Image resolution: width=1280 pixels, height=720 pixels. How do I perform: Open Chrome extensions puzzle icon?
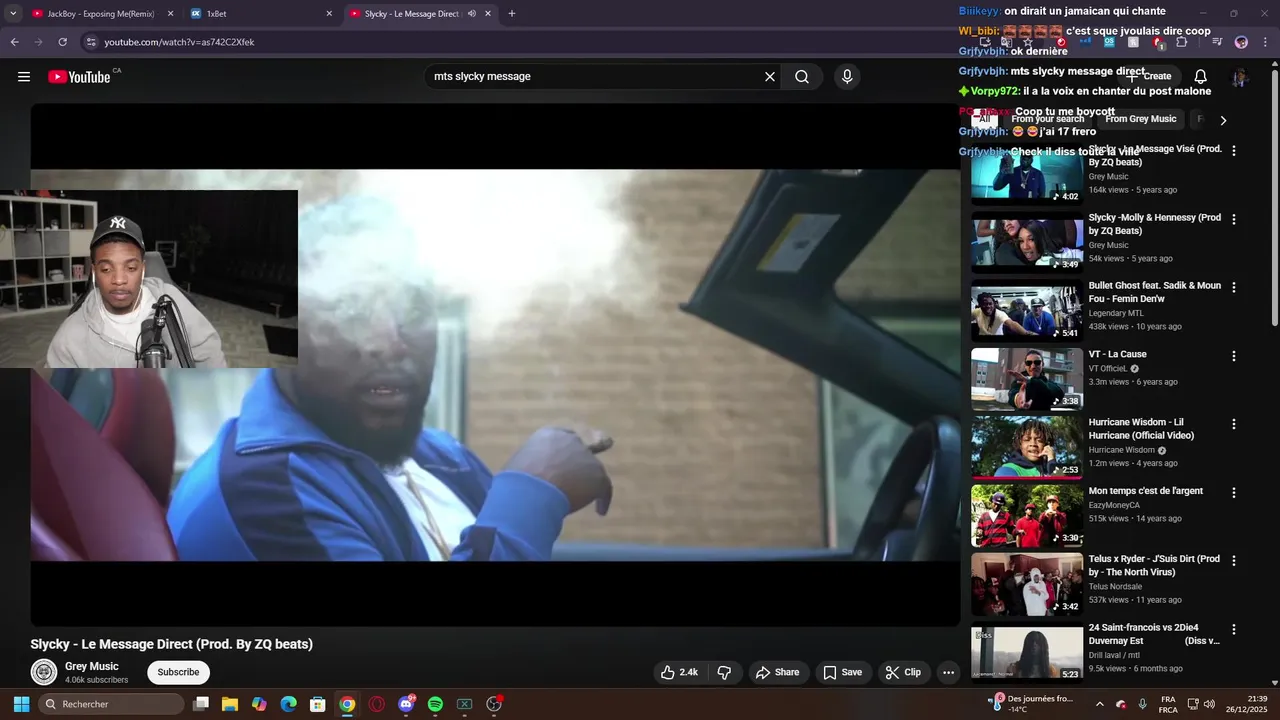coord(1182,42)
